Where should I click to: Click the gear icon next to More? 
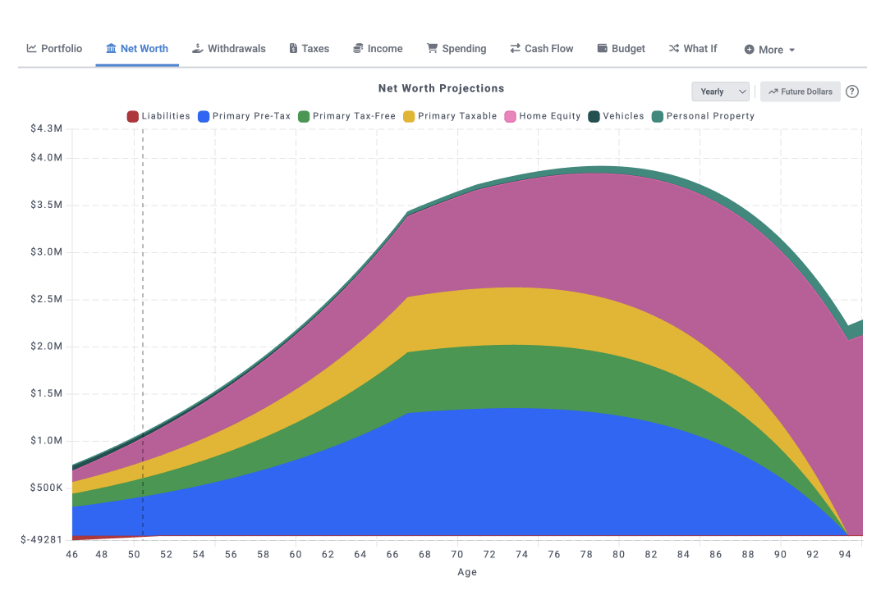(x=751, y=48)
